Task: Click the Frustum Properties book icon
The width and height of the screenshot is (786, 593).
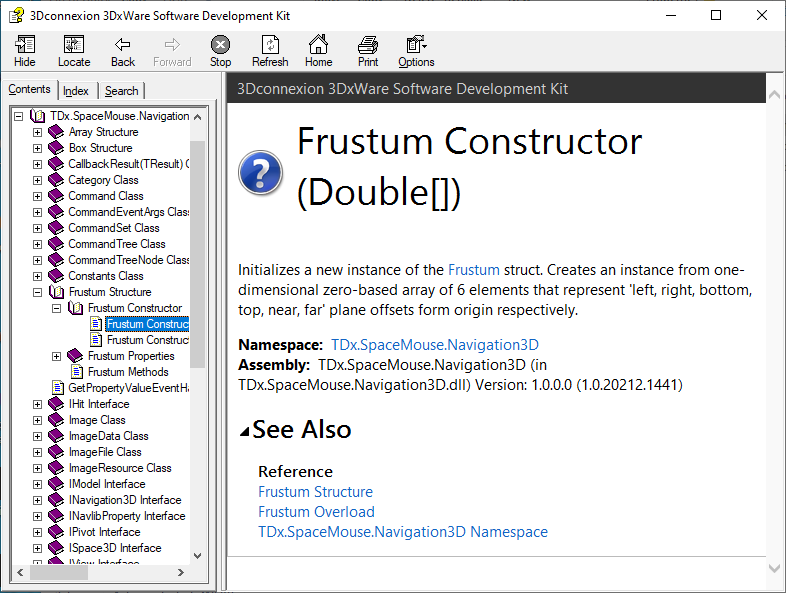Action: point(75,356)
